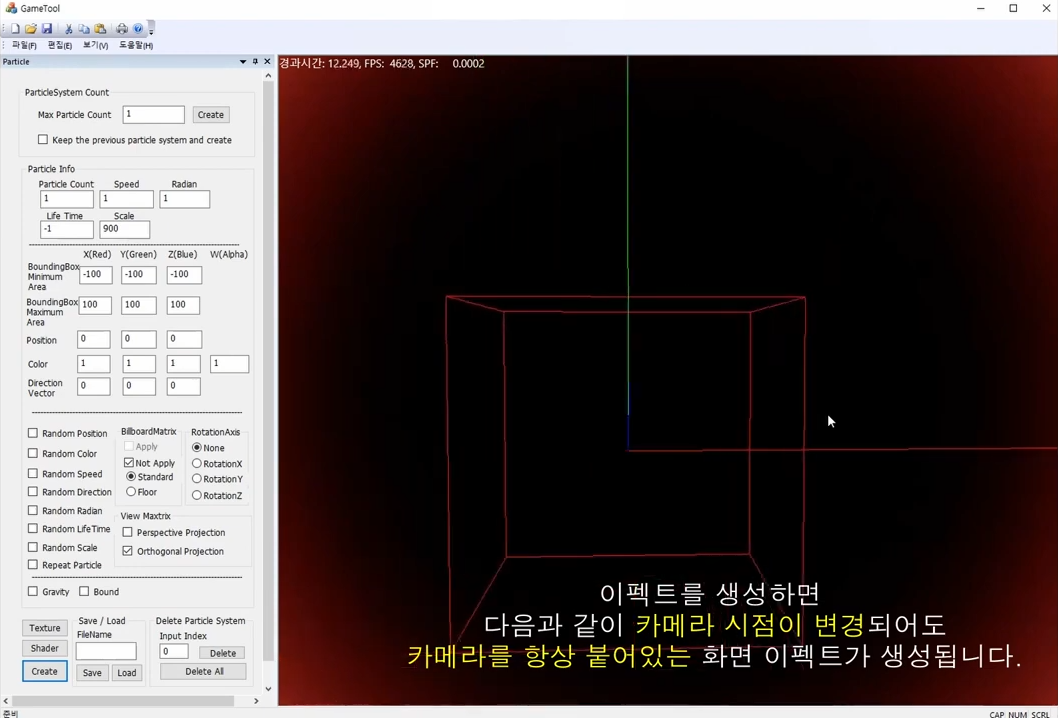Viewport: 1058px width, 718px height.
Task: Save via the floppy disk toolbar icon
Action: (x=47, y=28)
